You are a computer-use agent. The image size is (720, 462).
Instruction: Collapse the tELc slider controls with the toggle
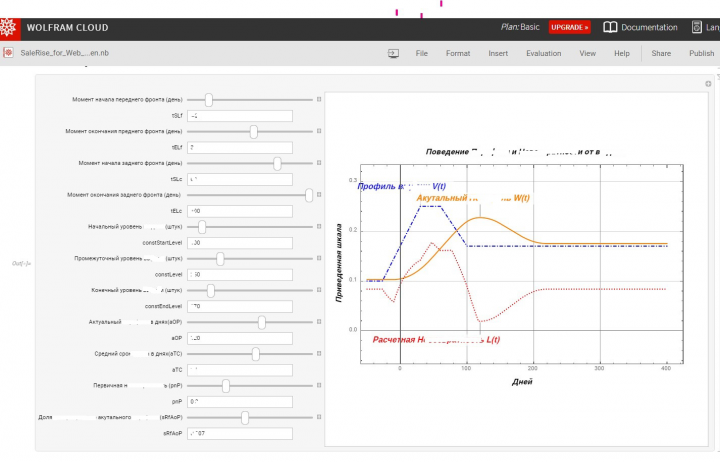[319, 195]
